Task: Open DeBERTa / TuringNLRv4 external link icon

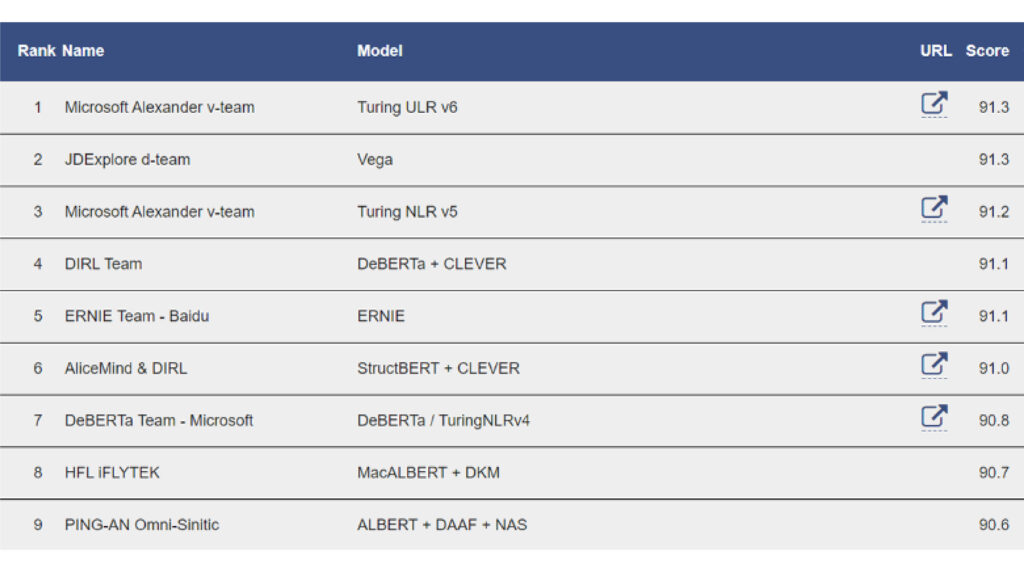Action: pos(934,416)
